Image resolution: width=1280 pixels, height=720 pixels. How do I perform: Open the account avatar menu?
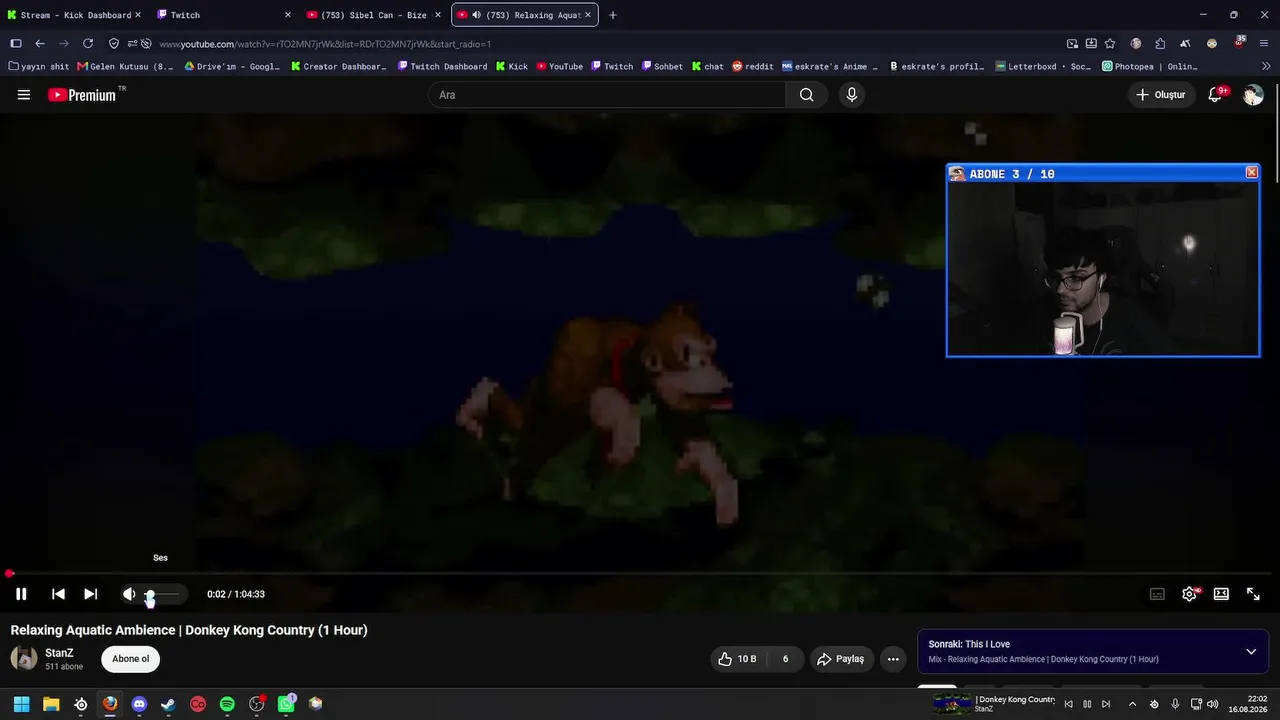[1253, 95]
